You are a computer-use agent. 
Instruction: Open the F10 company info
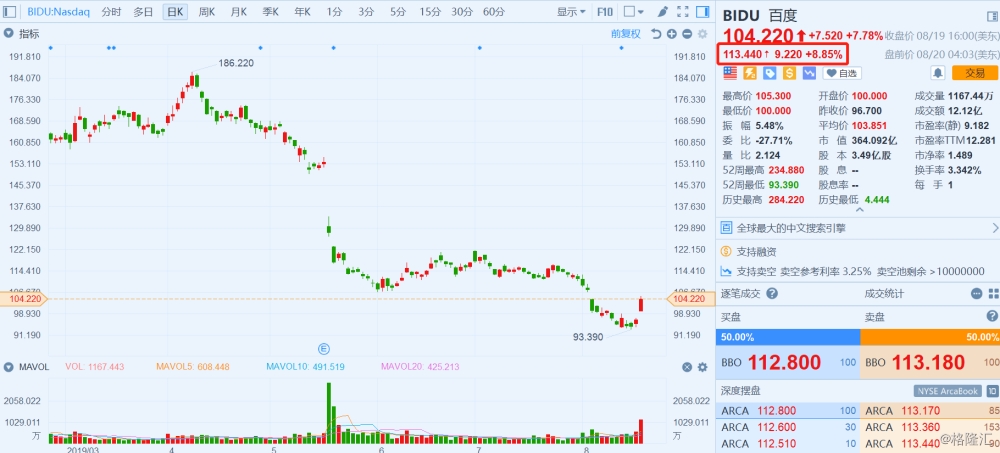click(605, 11)
